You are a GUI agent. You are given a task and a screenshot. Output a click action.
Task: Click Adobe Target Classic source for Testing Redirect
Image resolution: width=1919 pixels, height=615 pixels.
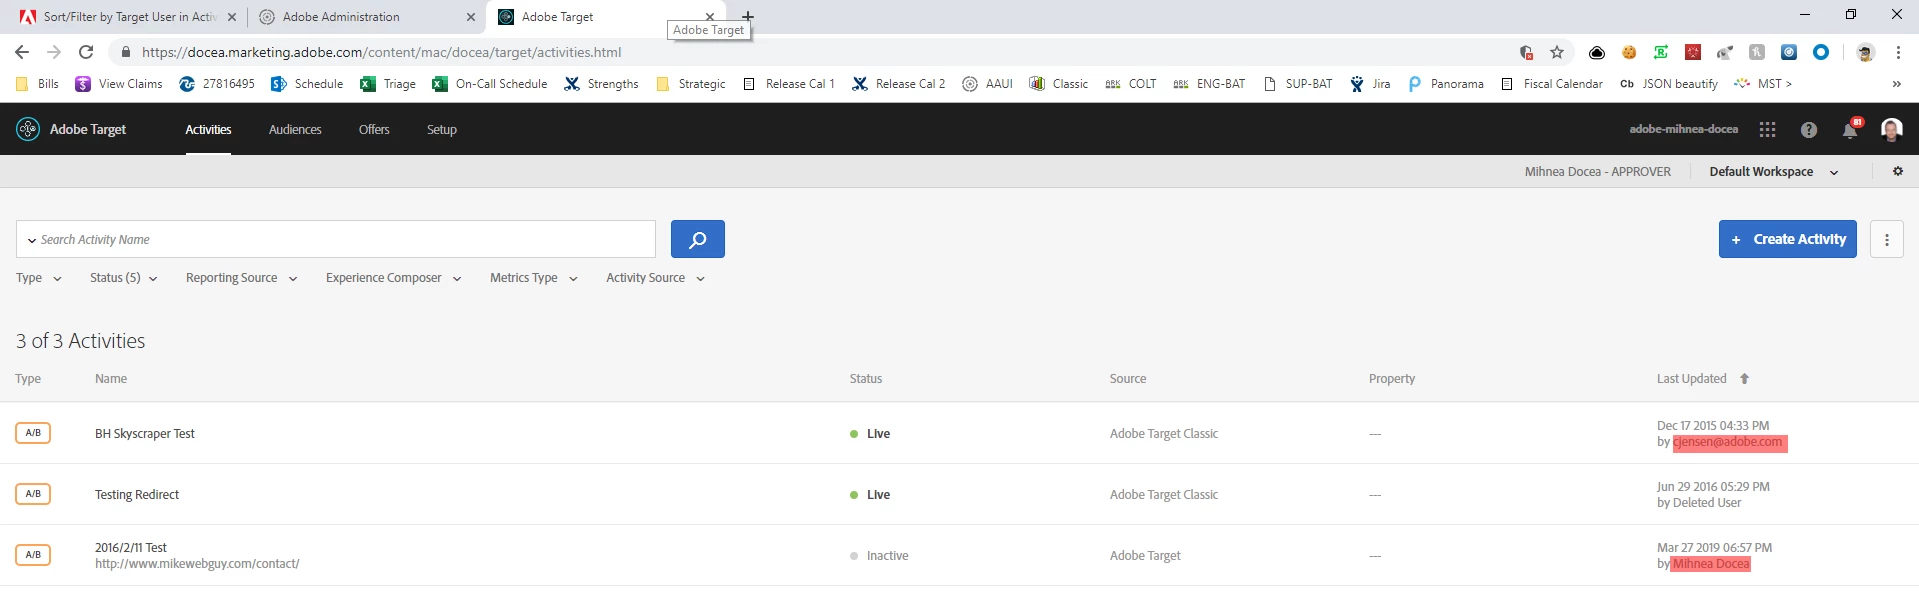pyautogui.click(x=1164, y=494)
